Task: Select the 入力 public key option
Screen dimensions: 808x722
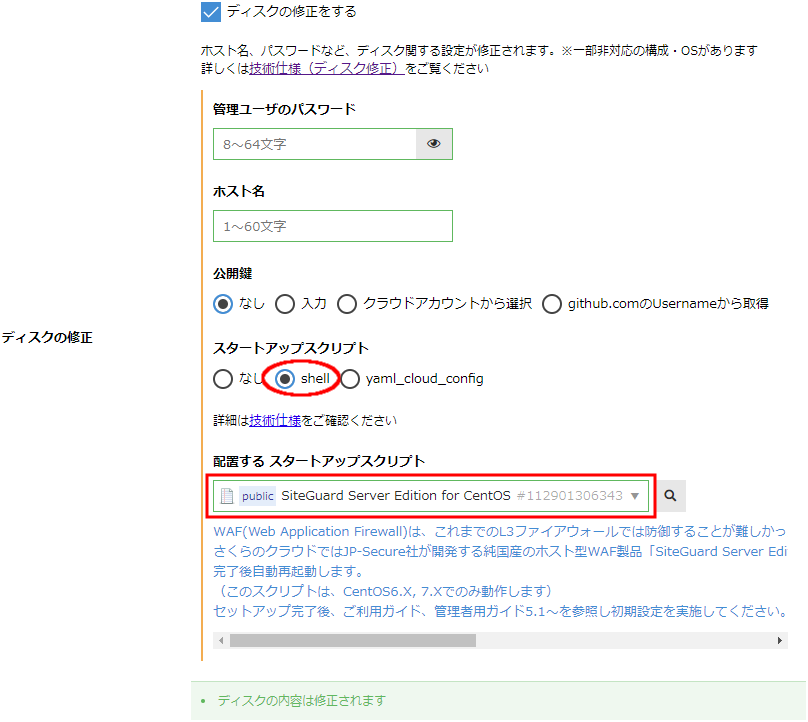Action: point(284,304)
